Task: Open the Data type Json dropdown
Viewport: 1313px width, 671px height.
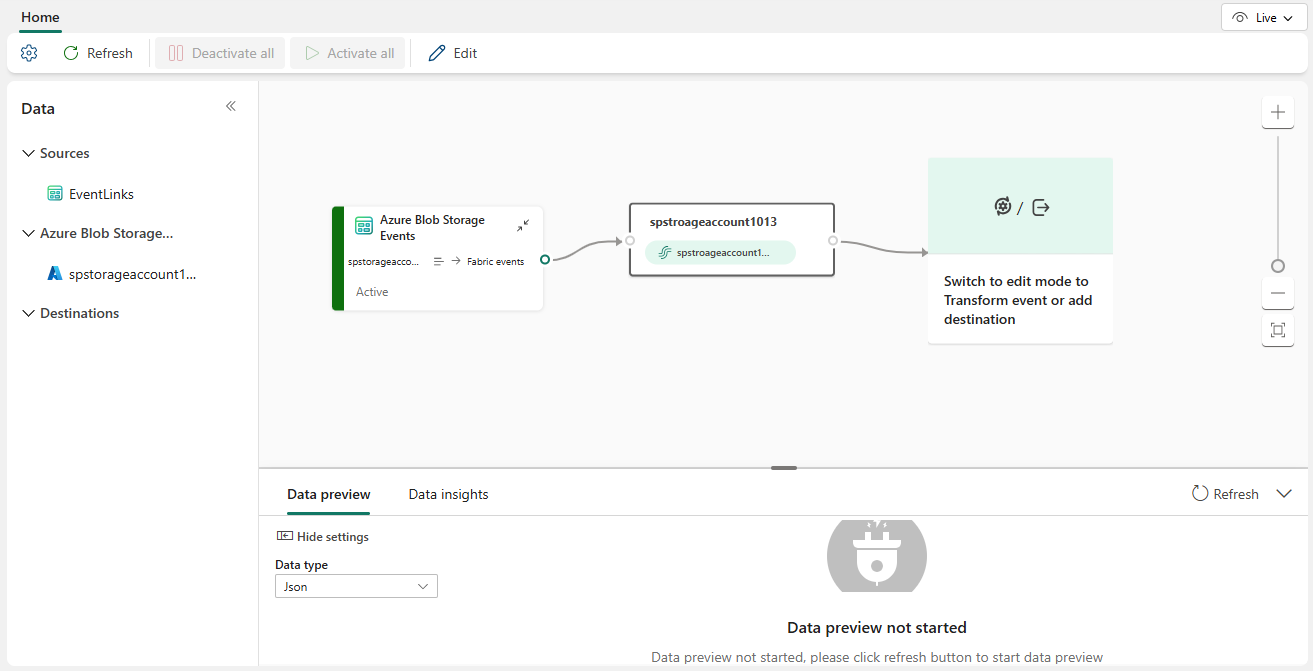Action: (x=356, y=587)
